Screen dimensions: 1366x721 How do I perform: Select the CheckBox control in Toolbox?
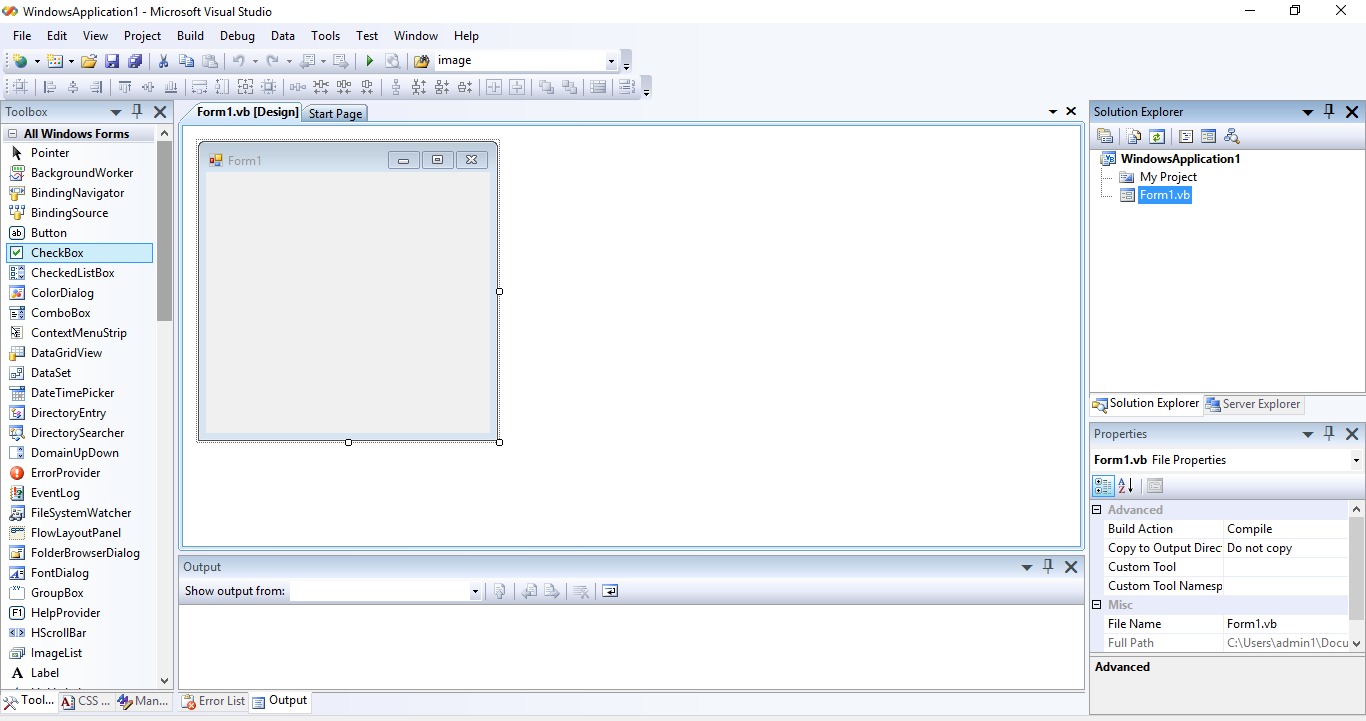[x=80, y=253]
